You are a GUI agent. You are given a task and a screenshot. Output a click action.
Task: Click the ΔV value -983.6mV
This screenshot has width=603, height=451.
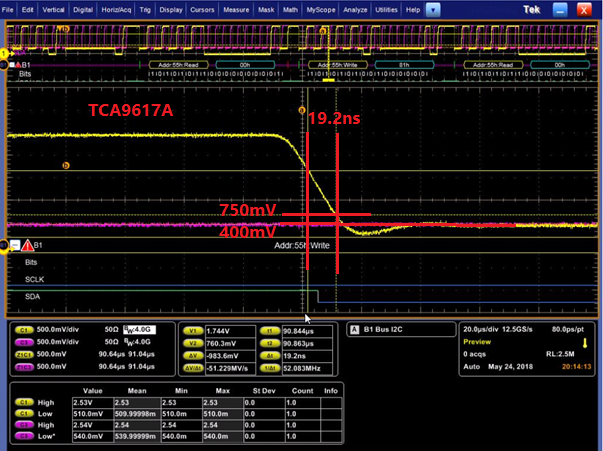pyautogui.click(x=230, y=356)
